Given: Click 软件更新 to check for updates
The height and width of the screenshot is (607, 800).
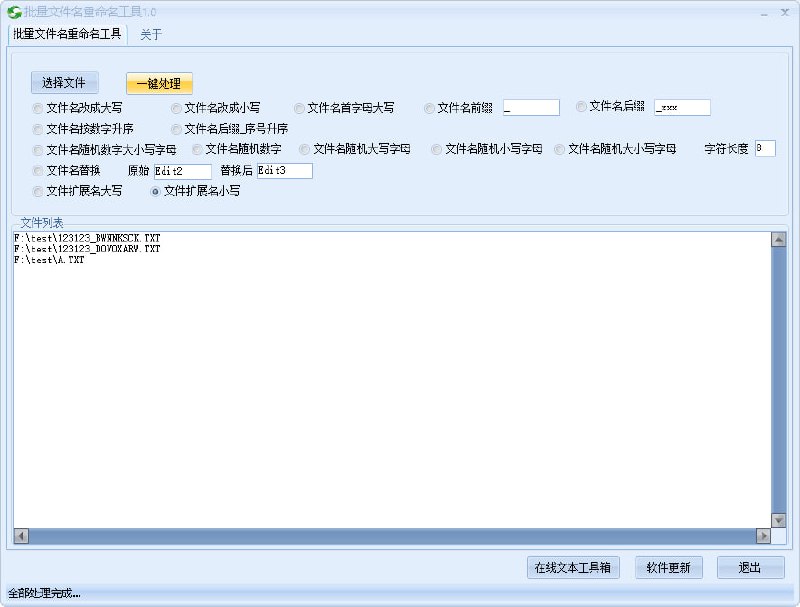Looking at the screenshot, I should 668,566.
